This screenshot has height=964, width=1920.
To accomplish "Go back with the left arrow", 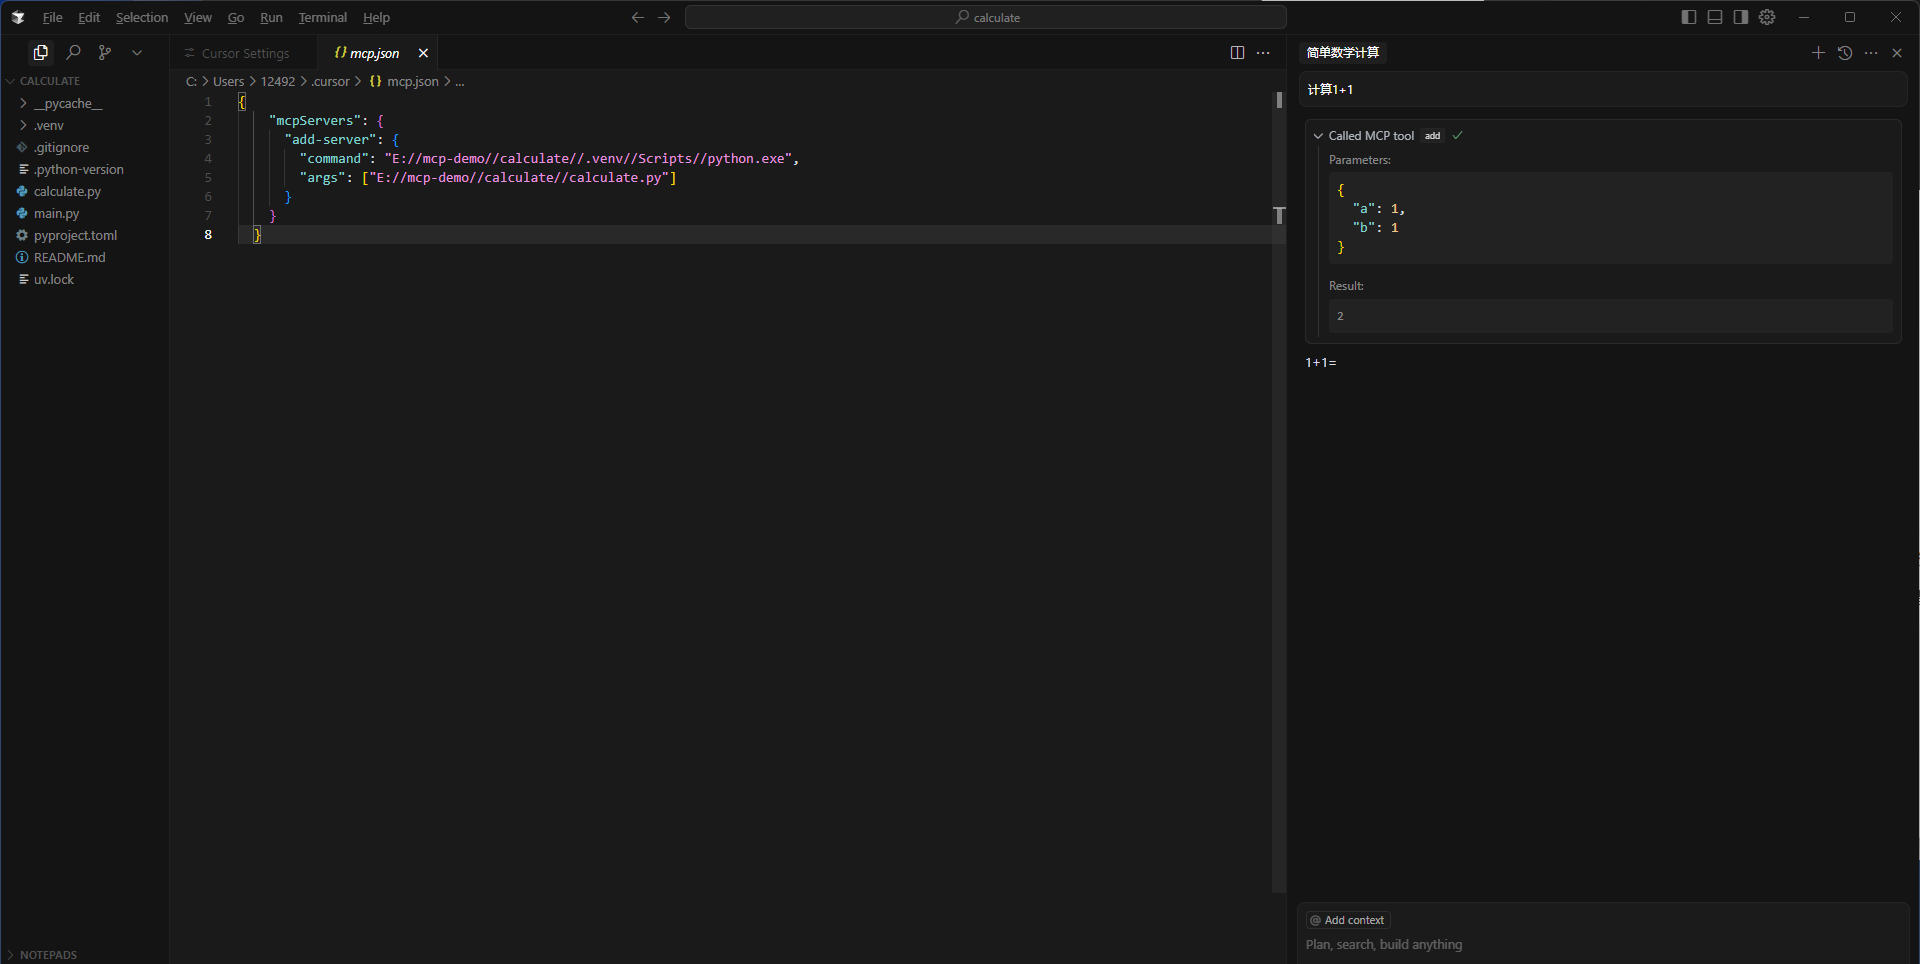I will (638, 17).
